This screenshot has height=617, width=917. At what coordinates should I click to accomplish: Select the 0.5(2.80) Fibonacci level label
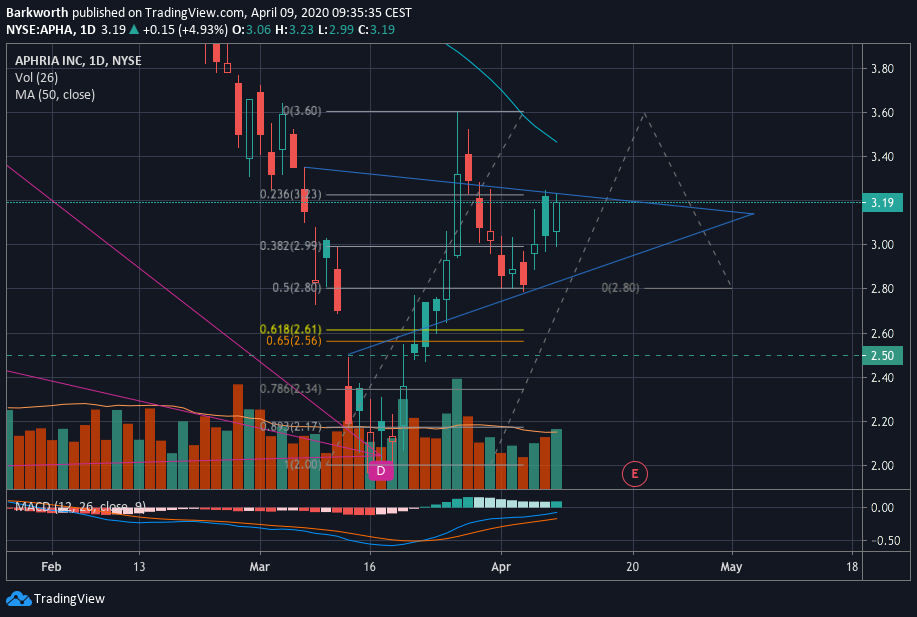297,288
